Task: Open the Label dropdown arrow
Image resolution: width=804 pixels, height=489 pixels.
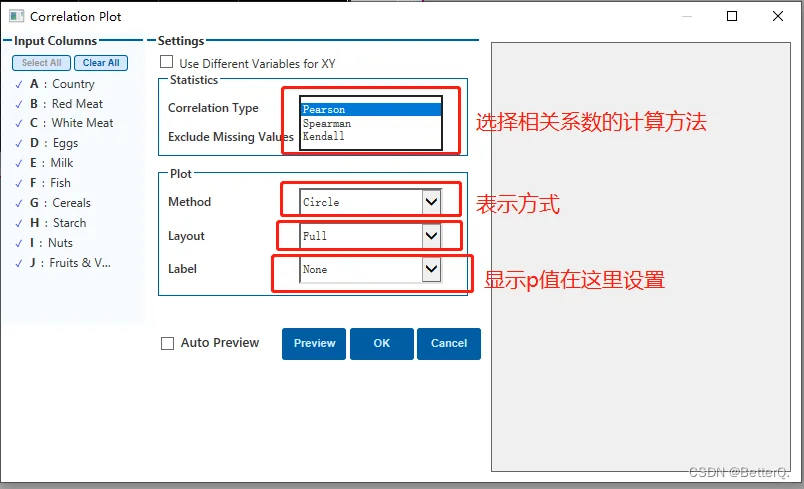Action: 432,269
